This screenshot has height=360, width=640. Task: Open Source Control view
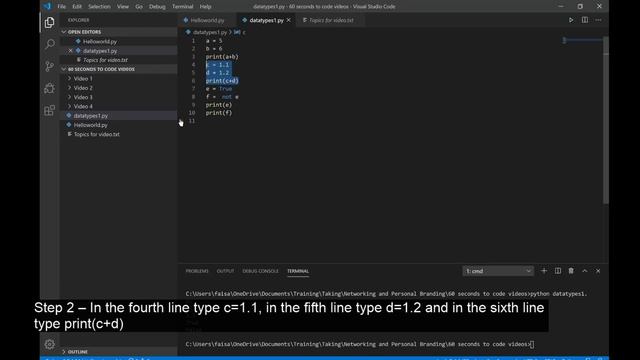click(49, 66)
